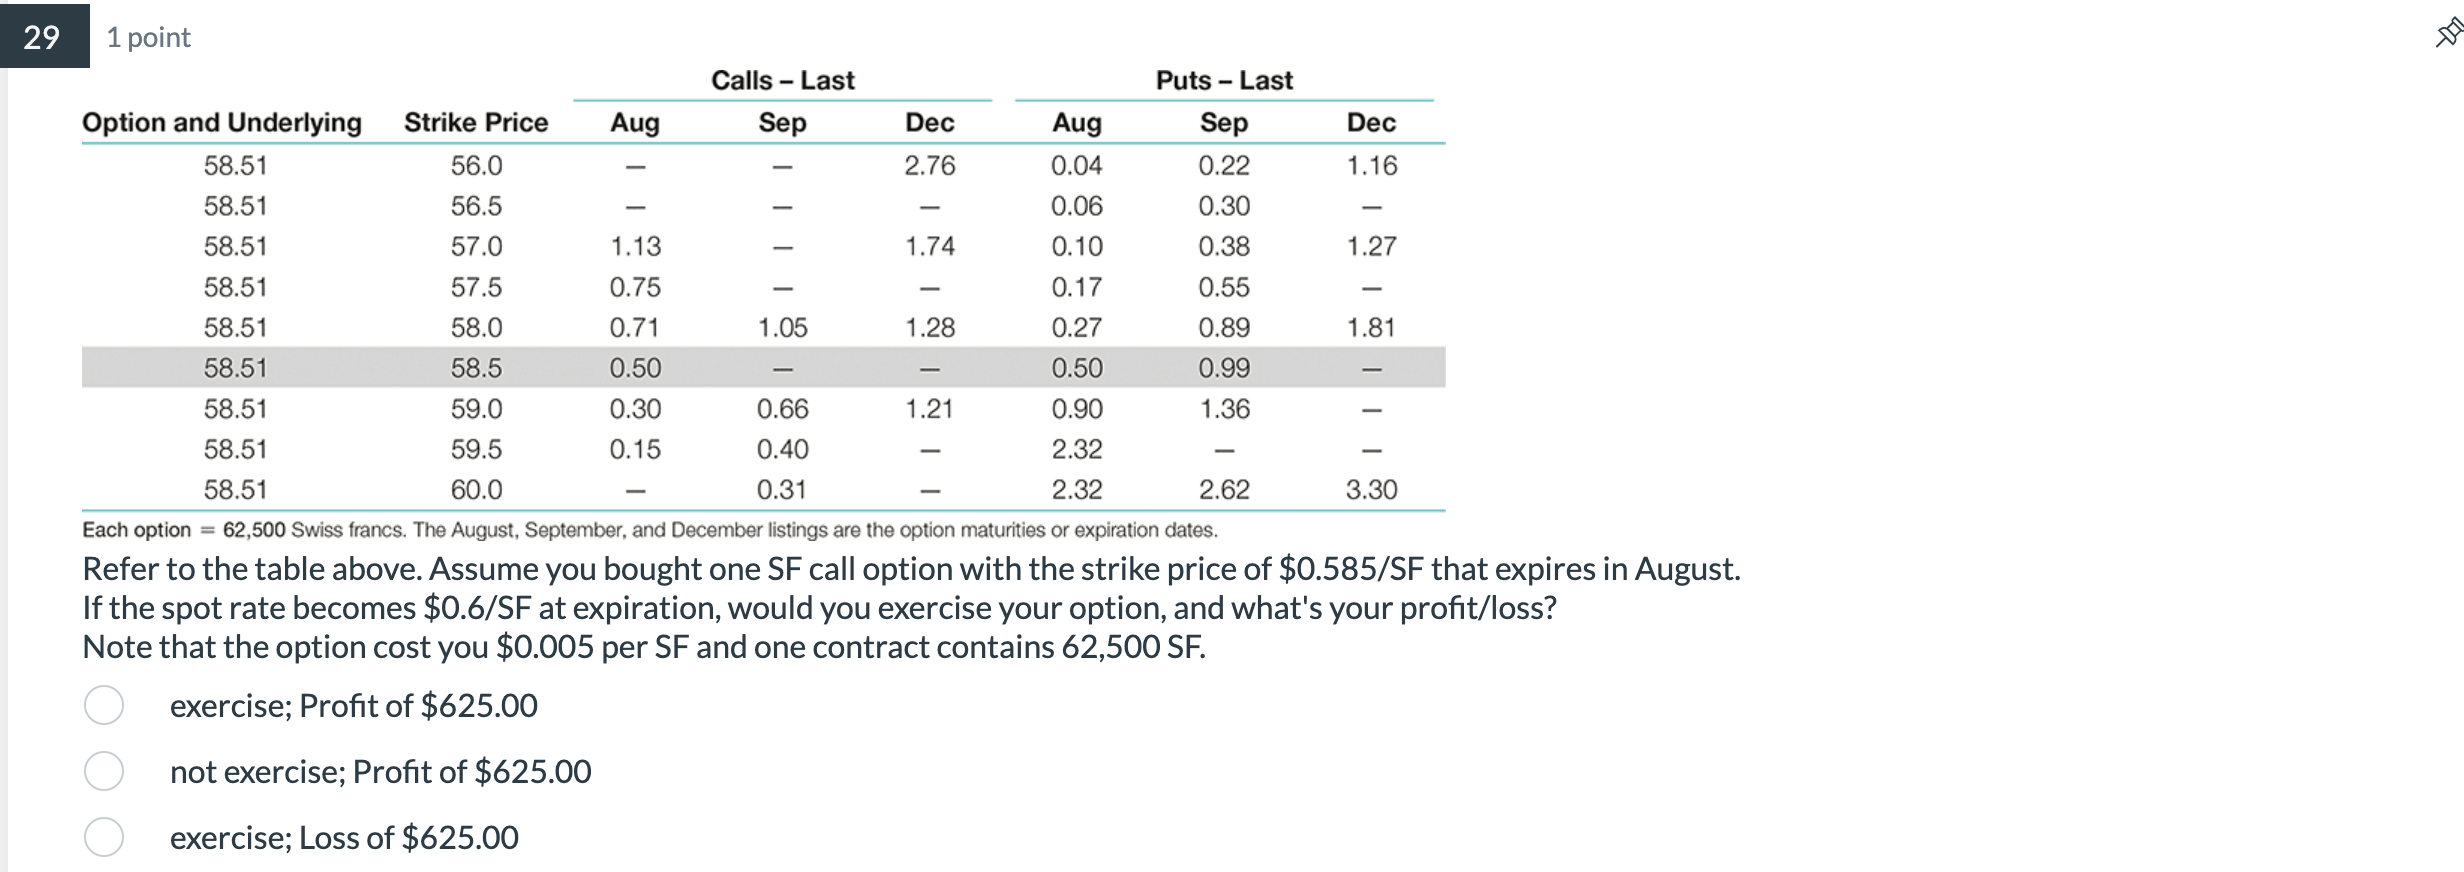Click the "1 point" label
The image size is (2464, 872).
pyautogui.click(x=147, y=37)
